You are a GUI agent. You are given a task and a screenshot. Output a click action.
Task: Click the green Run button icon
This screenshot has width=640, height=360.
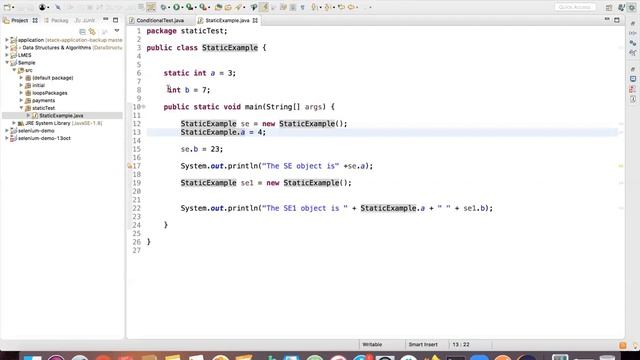pyautogui.click(x=176, y=7)
